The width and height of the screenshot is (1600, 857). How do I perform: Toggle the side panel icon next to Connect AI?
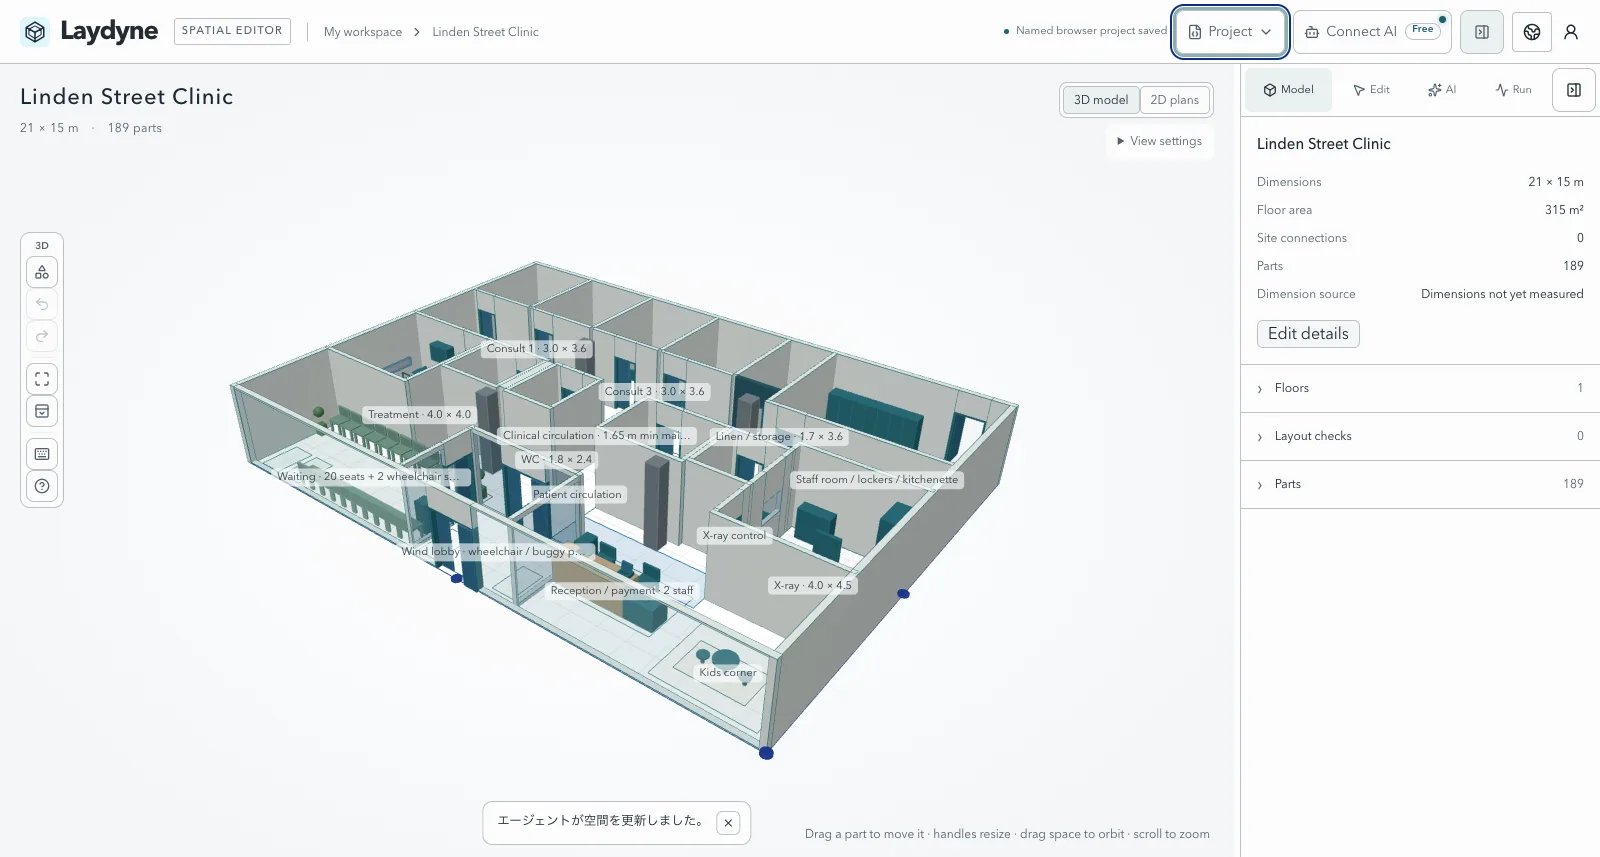pos(1482,32)
